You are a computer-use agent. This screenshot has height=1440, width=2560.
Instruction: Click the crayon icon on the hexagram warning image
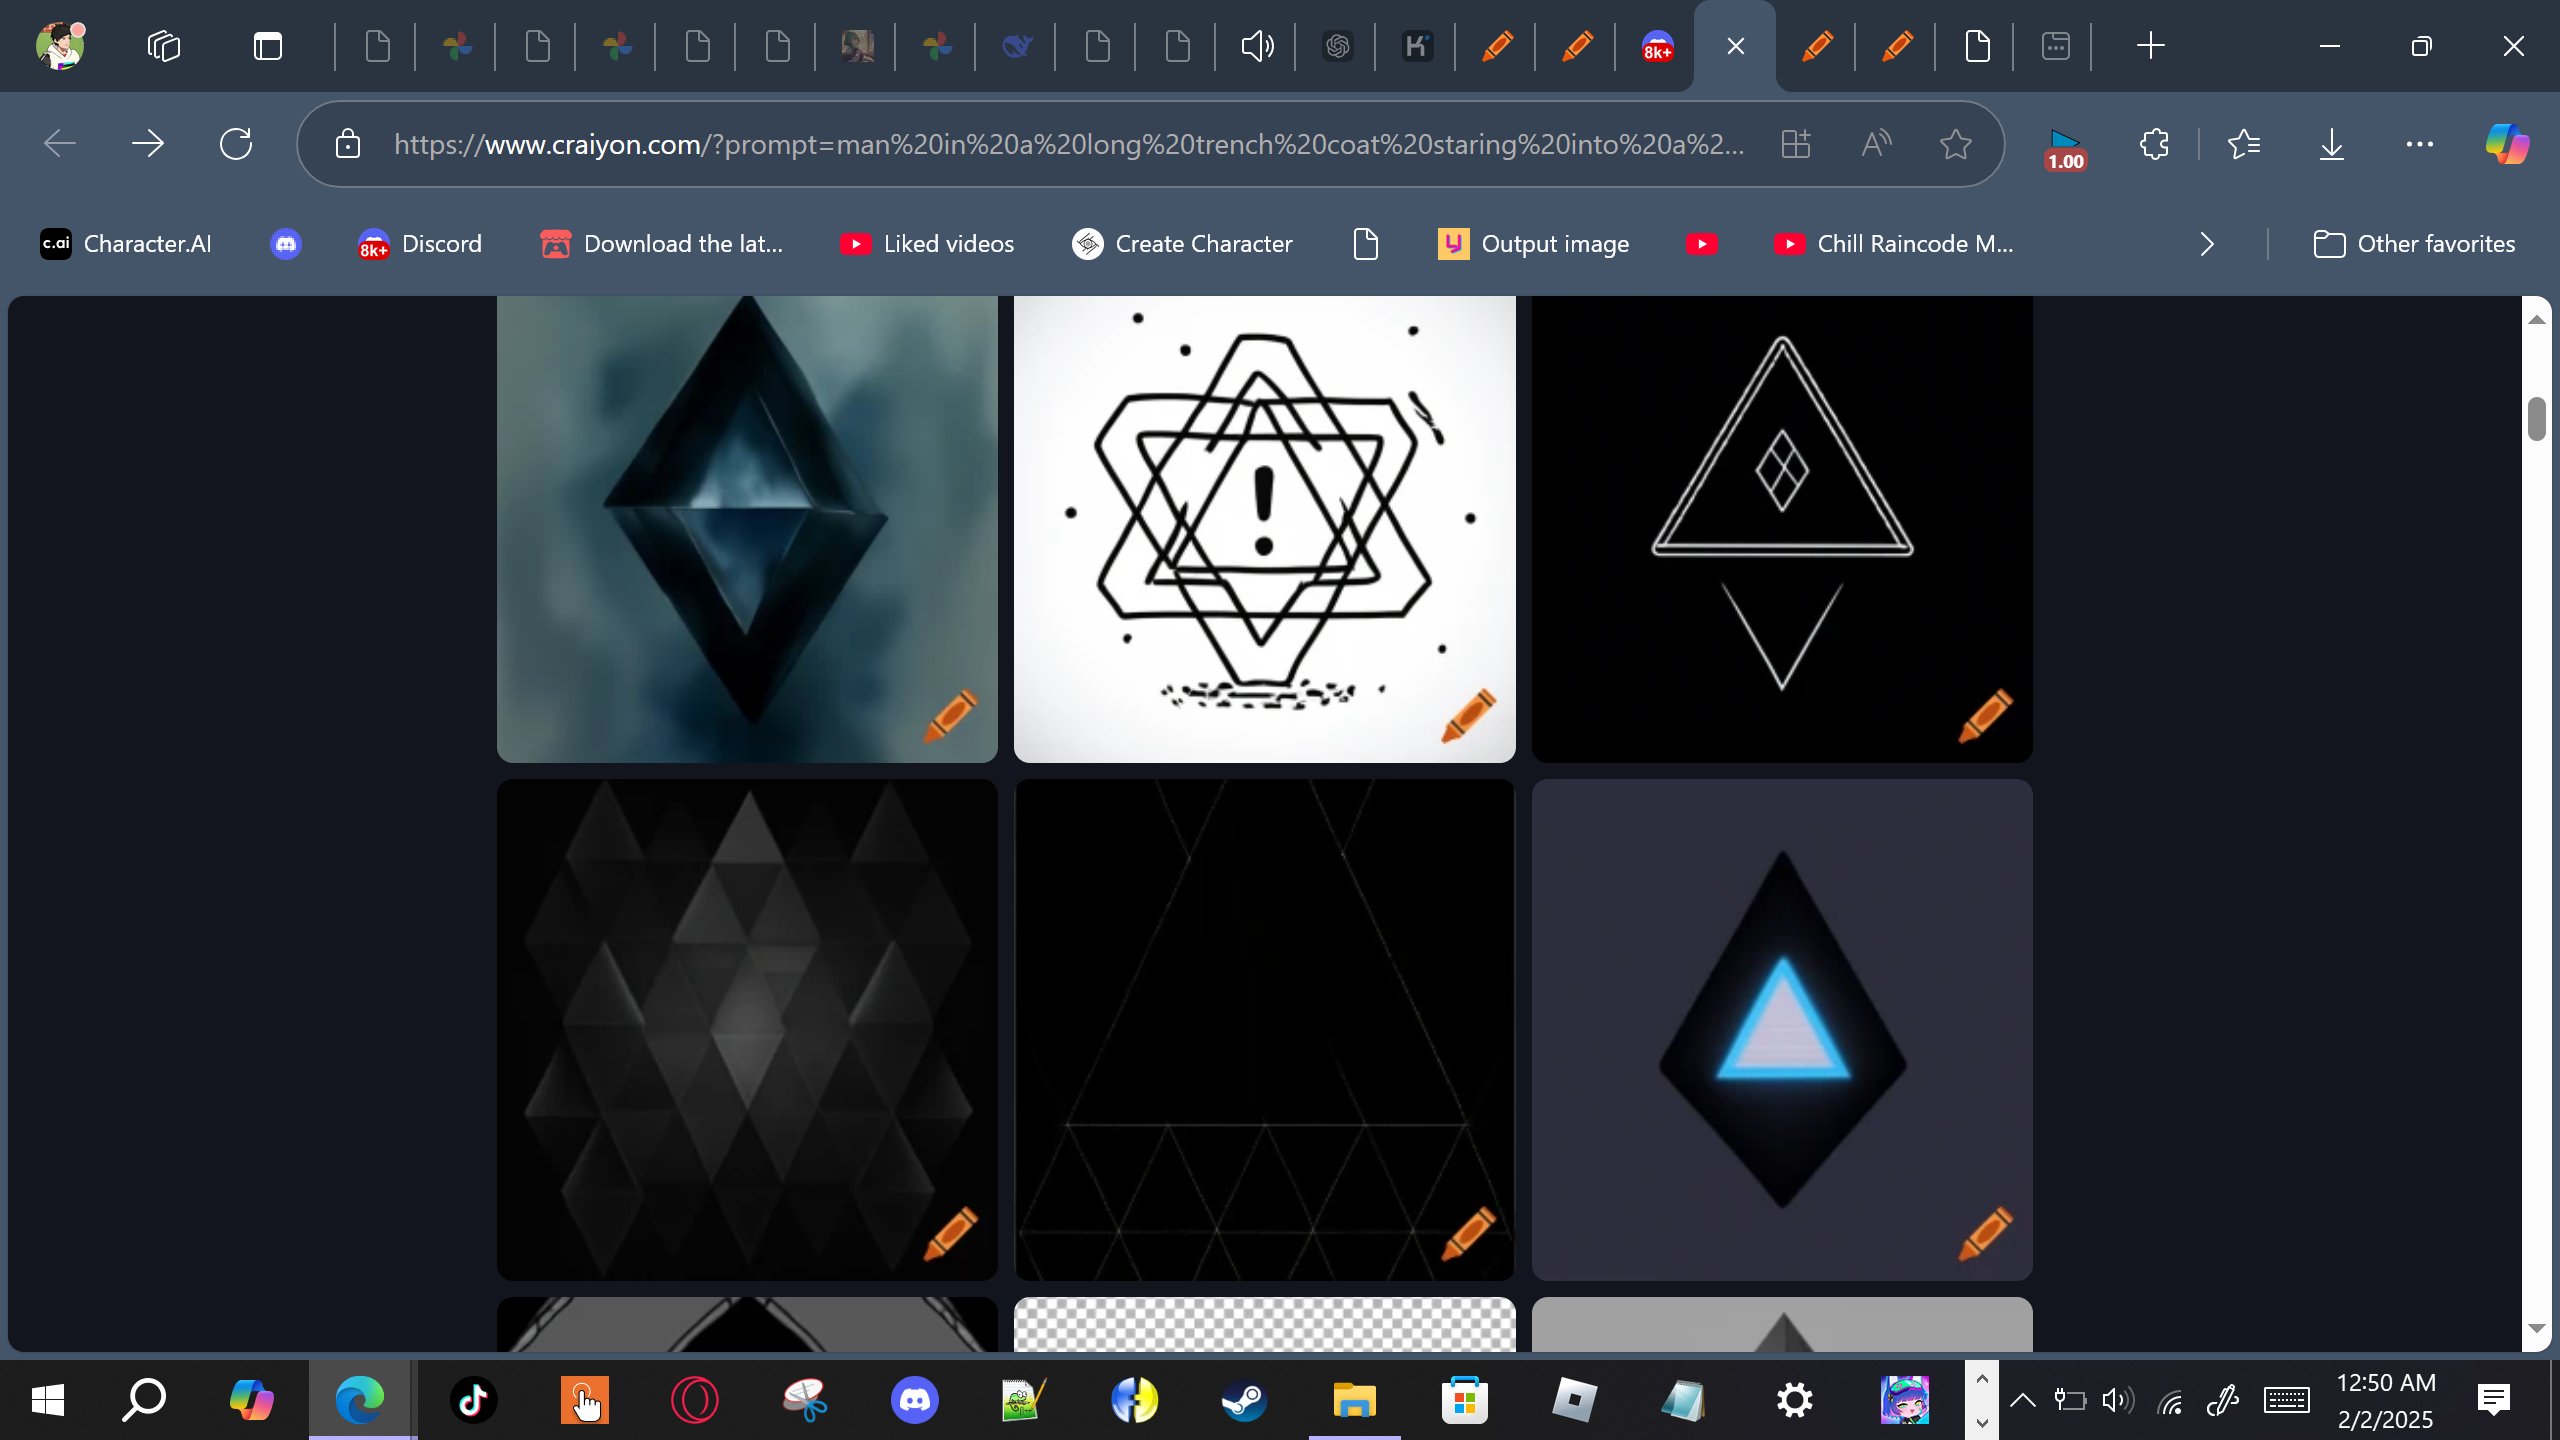pyautogui.click(x=1467, y=715)
